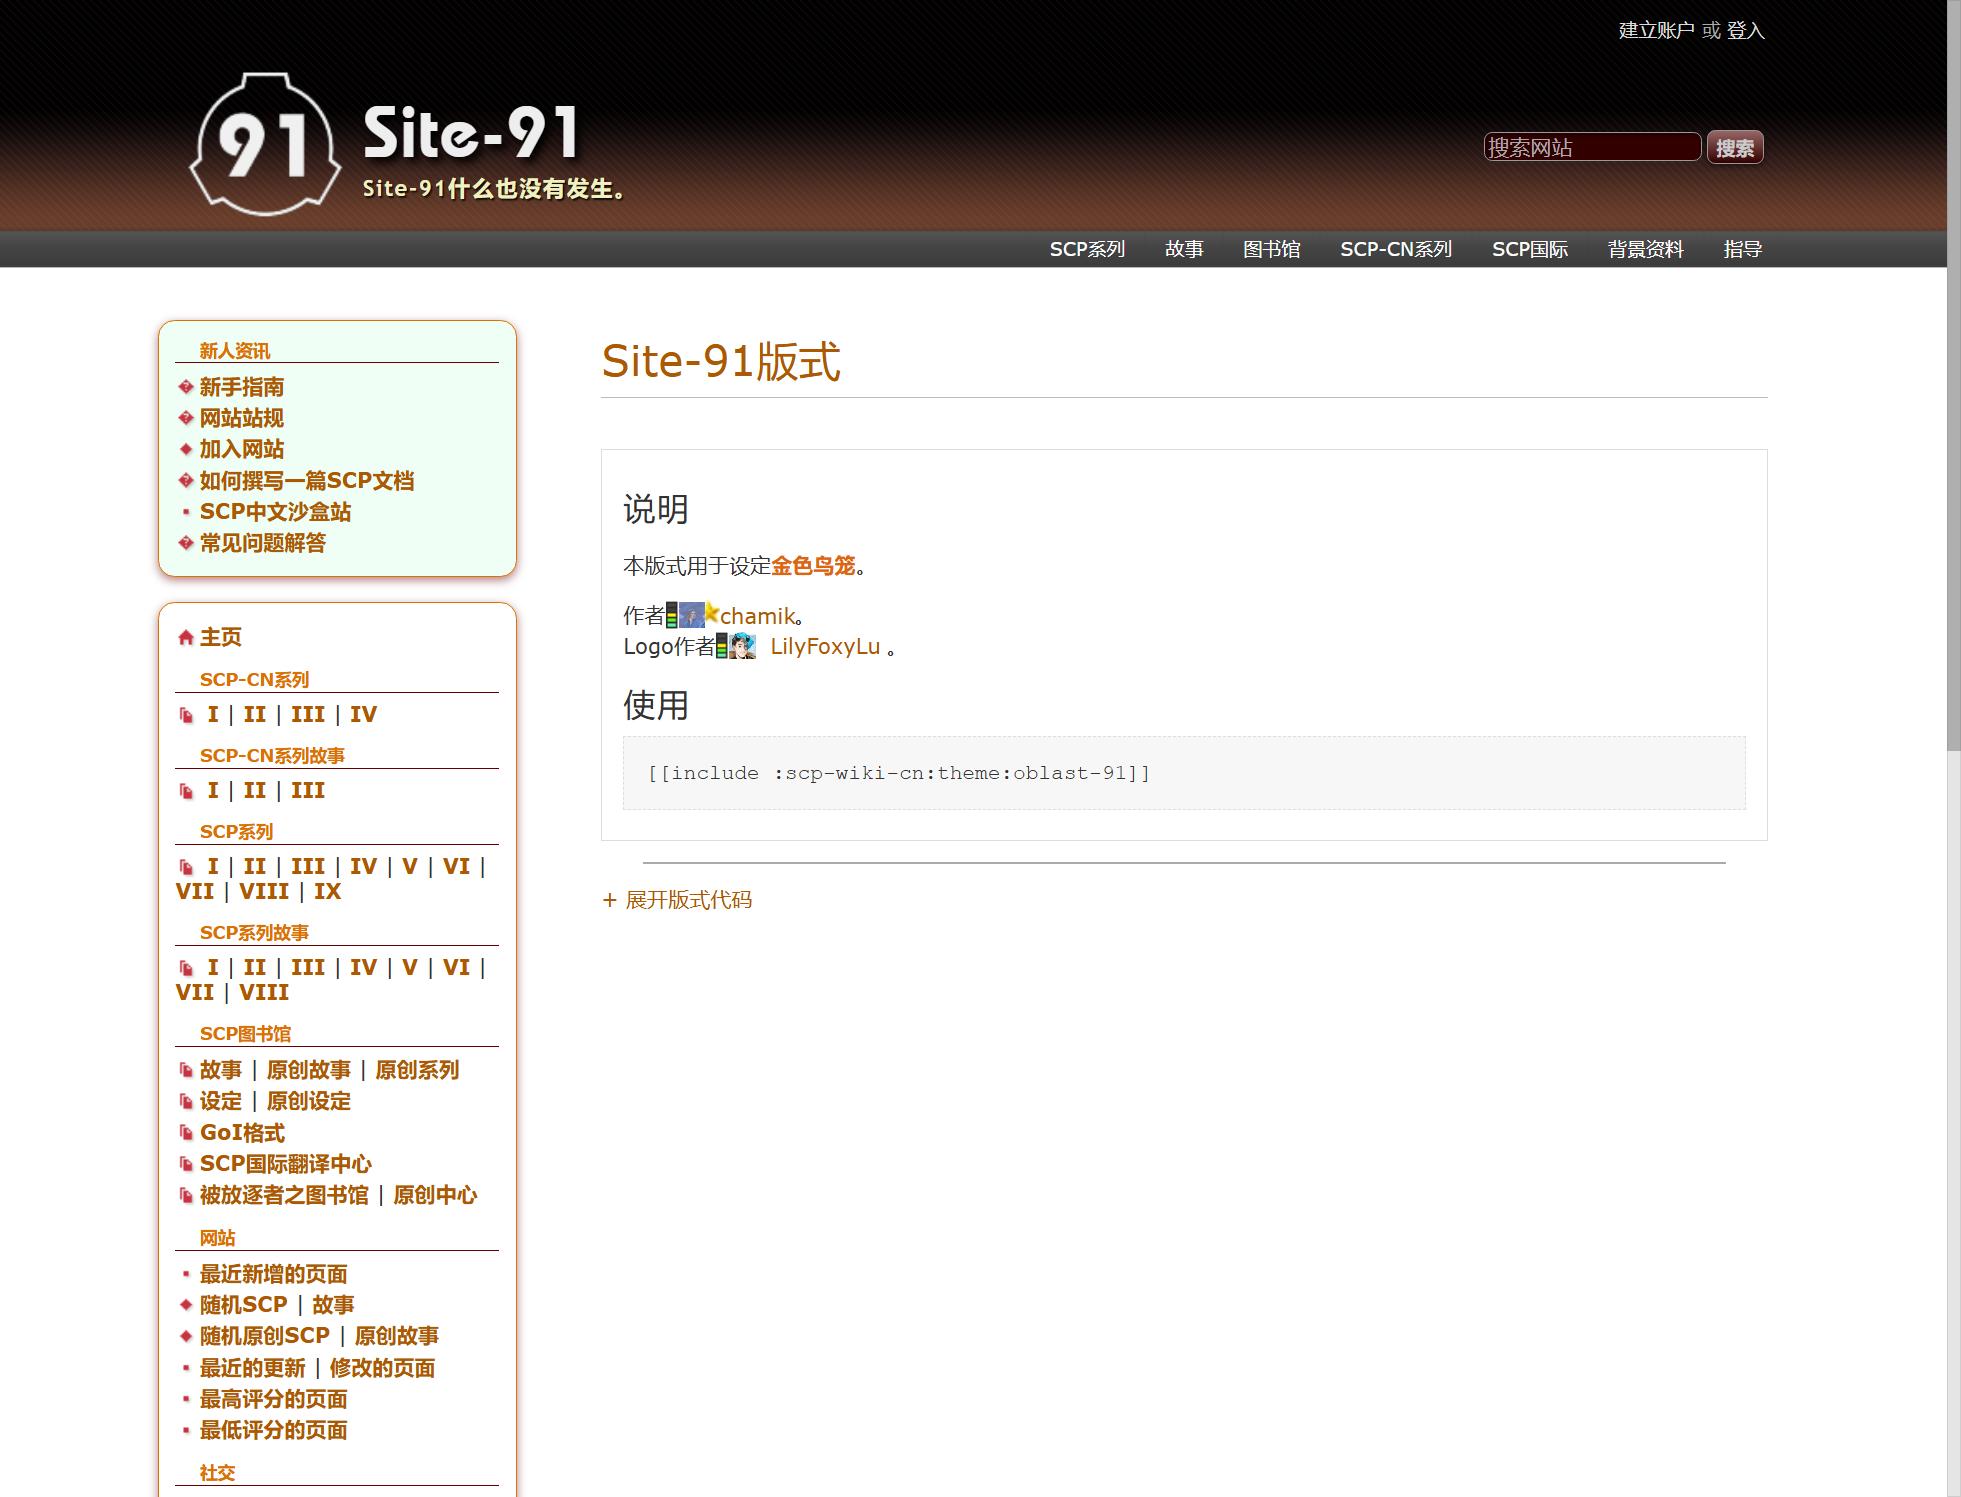Open the 图书馆 navigation menu item
The image size is (1961, 1497).
[1271, 249]
